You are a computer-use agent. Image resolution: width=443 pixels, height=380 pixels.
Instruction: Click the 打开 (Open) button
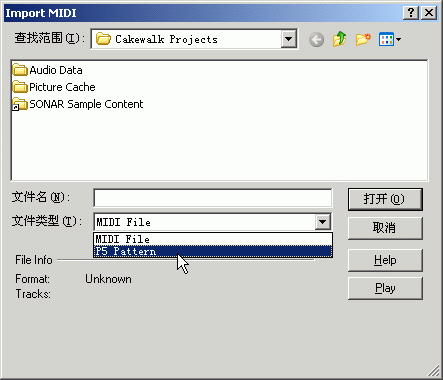click(385, 199)
